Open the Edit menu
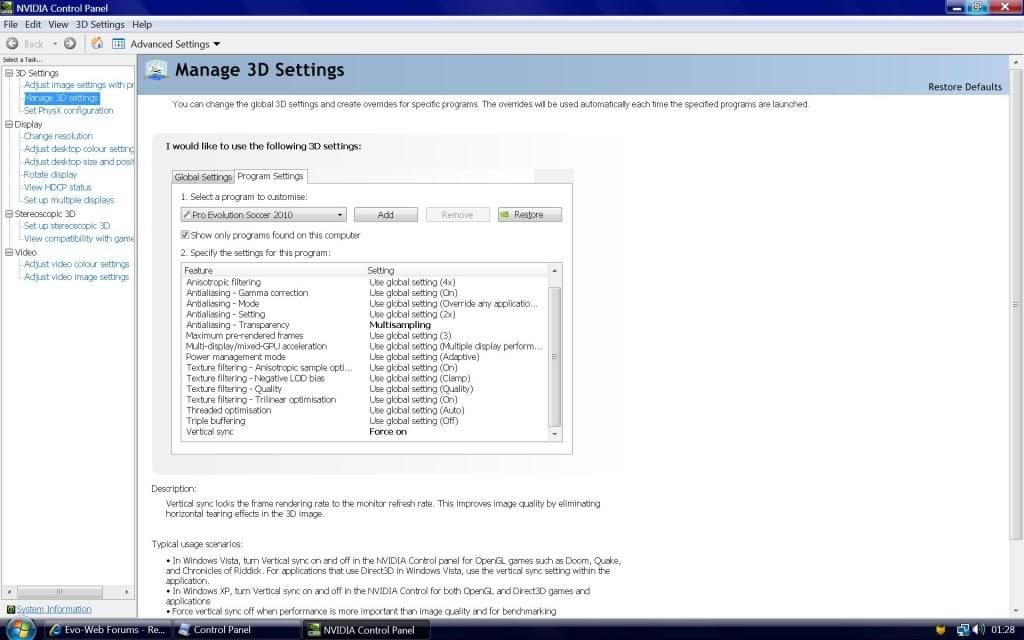This screenshot has width=1024, height=640. 33,24
